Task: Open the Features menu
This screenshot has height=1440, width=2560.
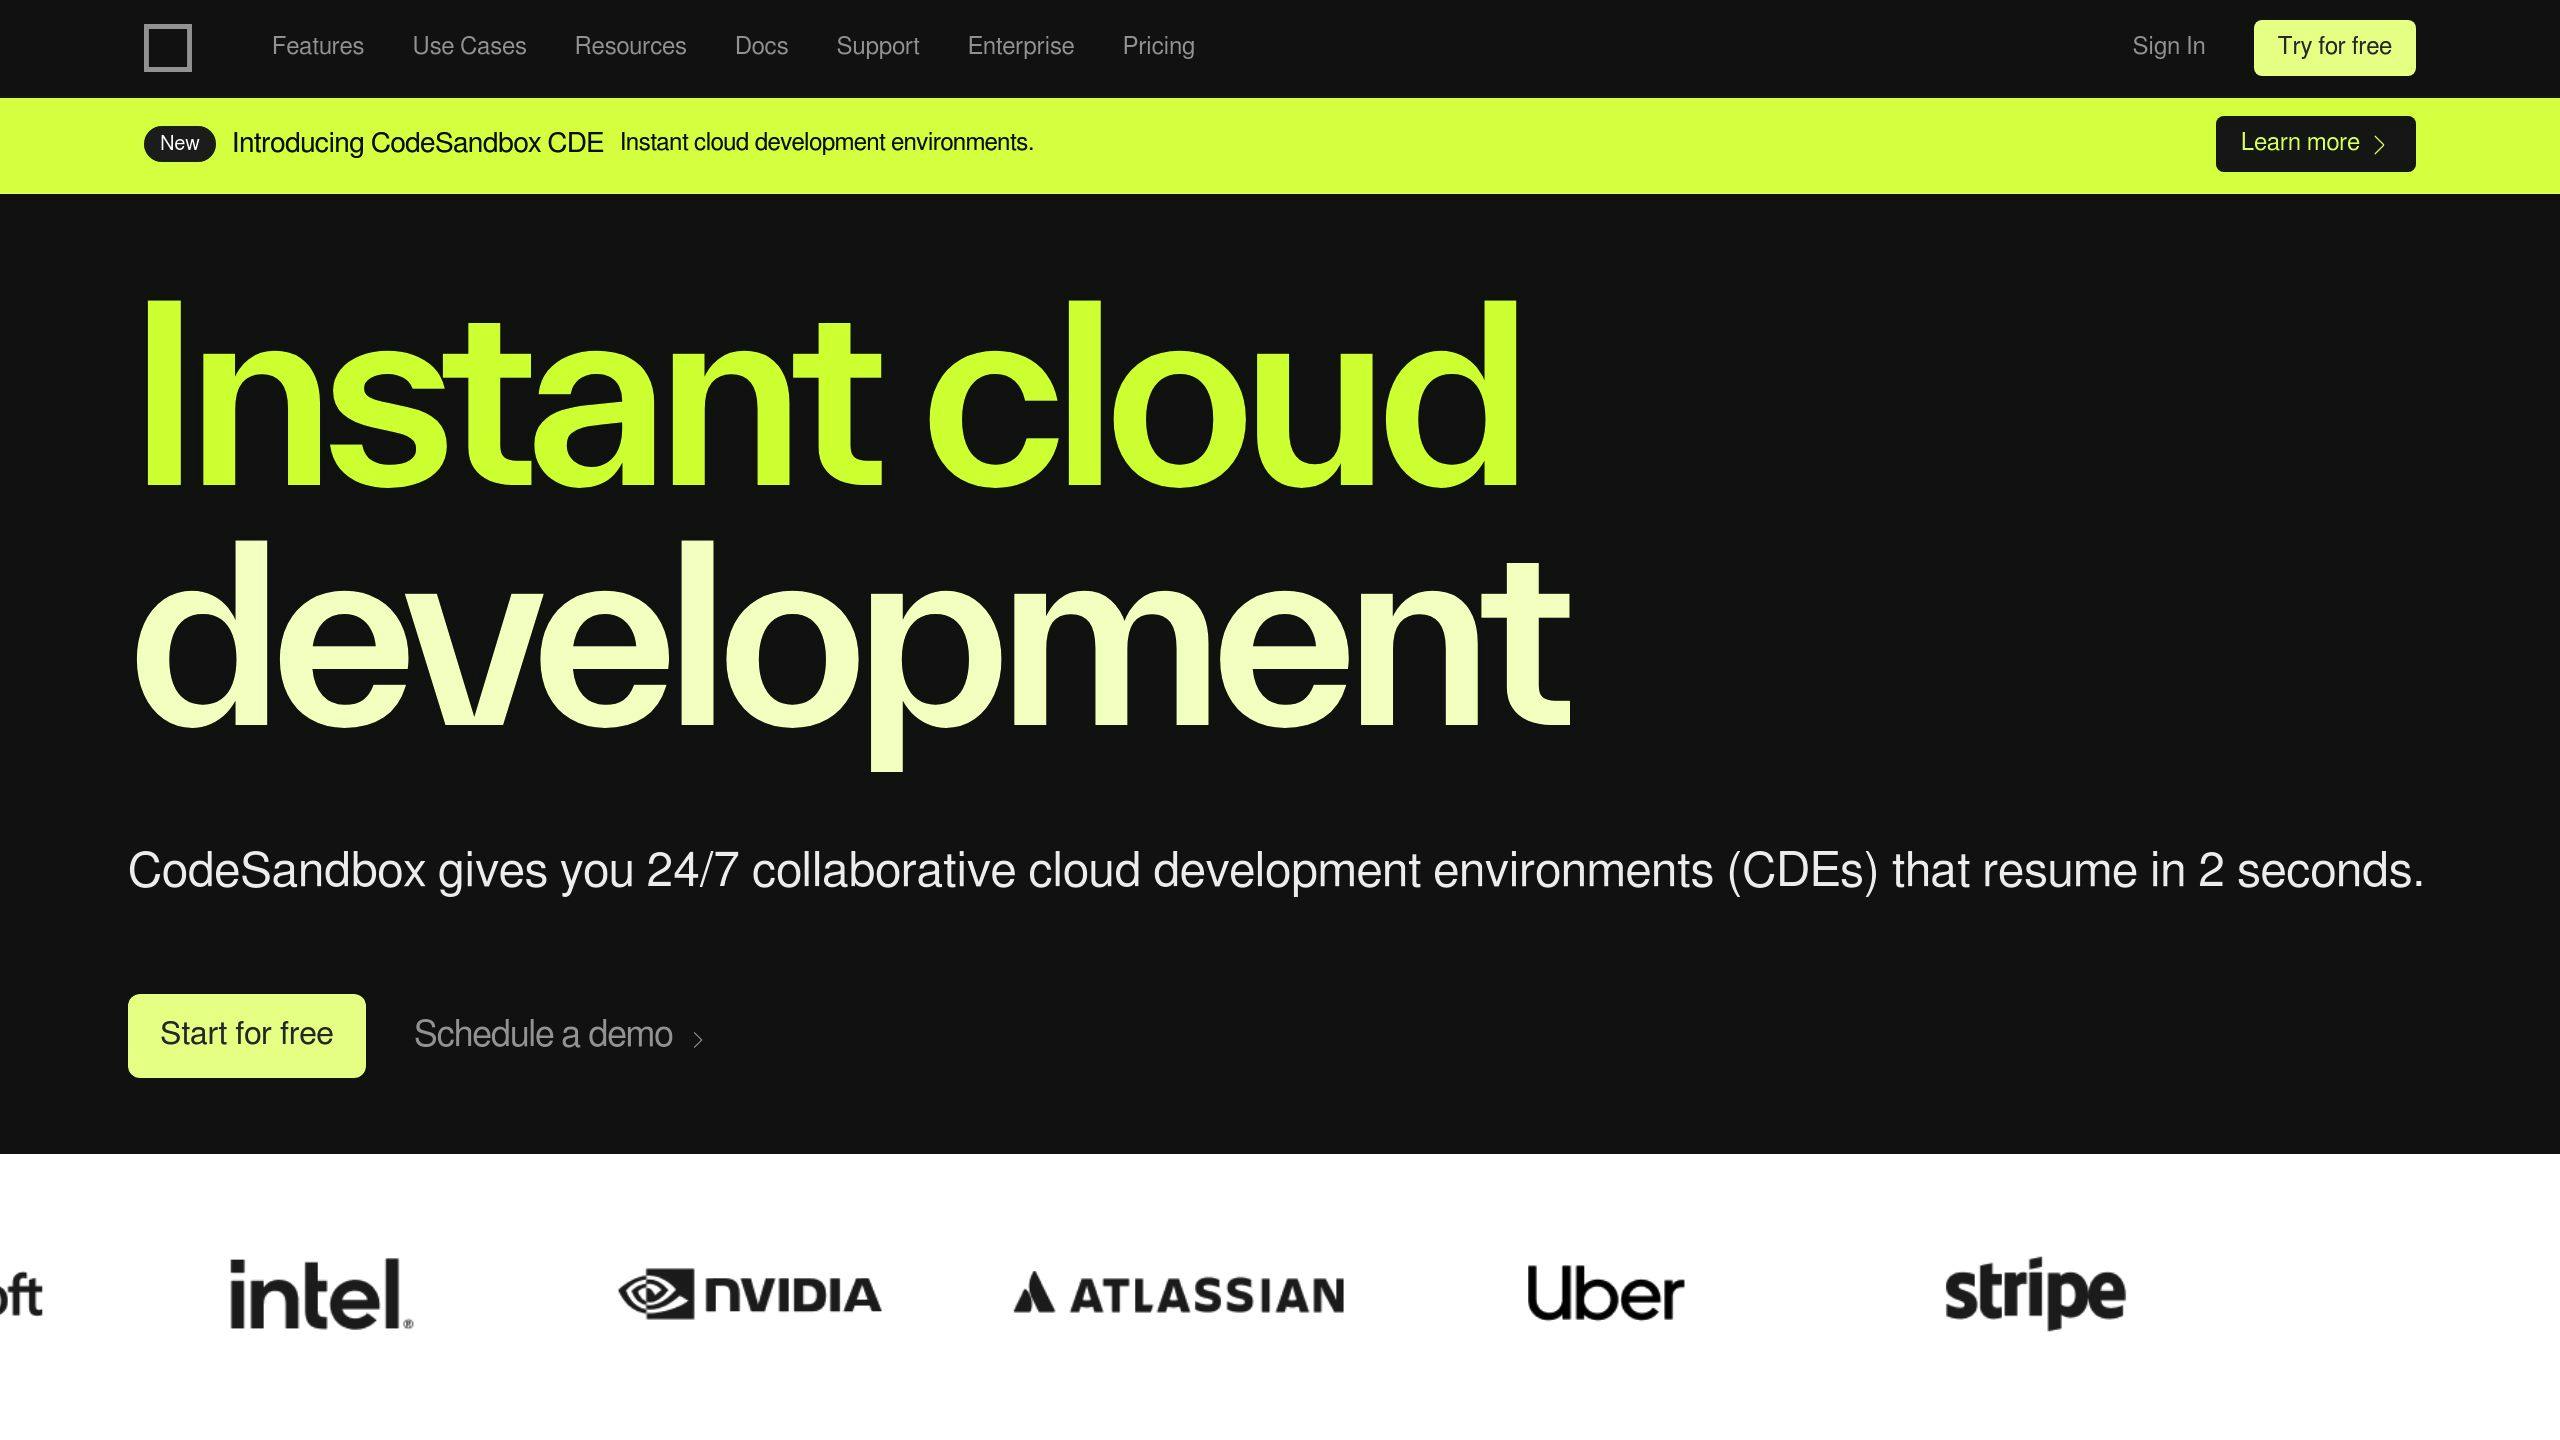Action: [318, 46]
